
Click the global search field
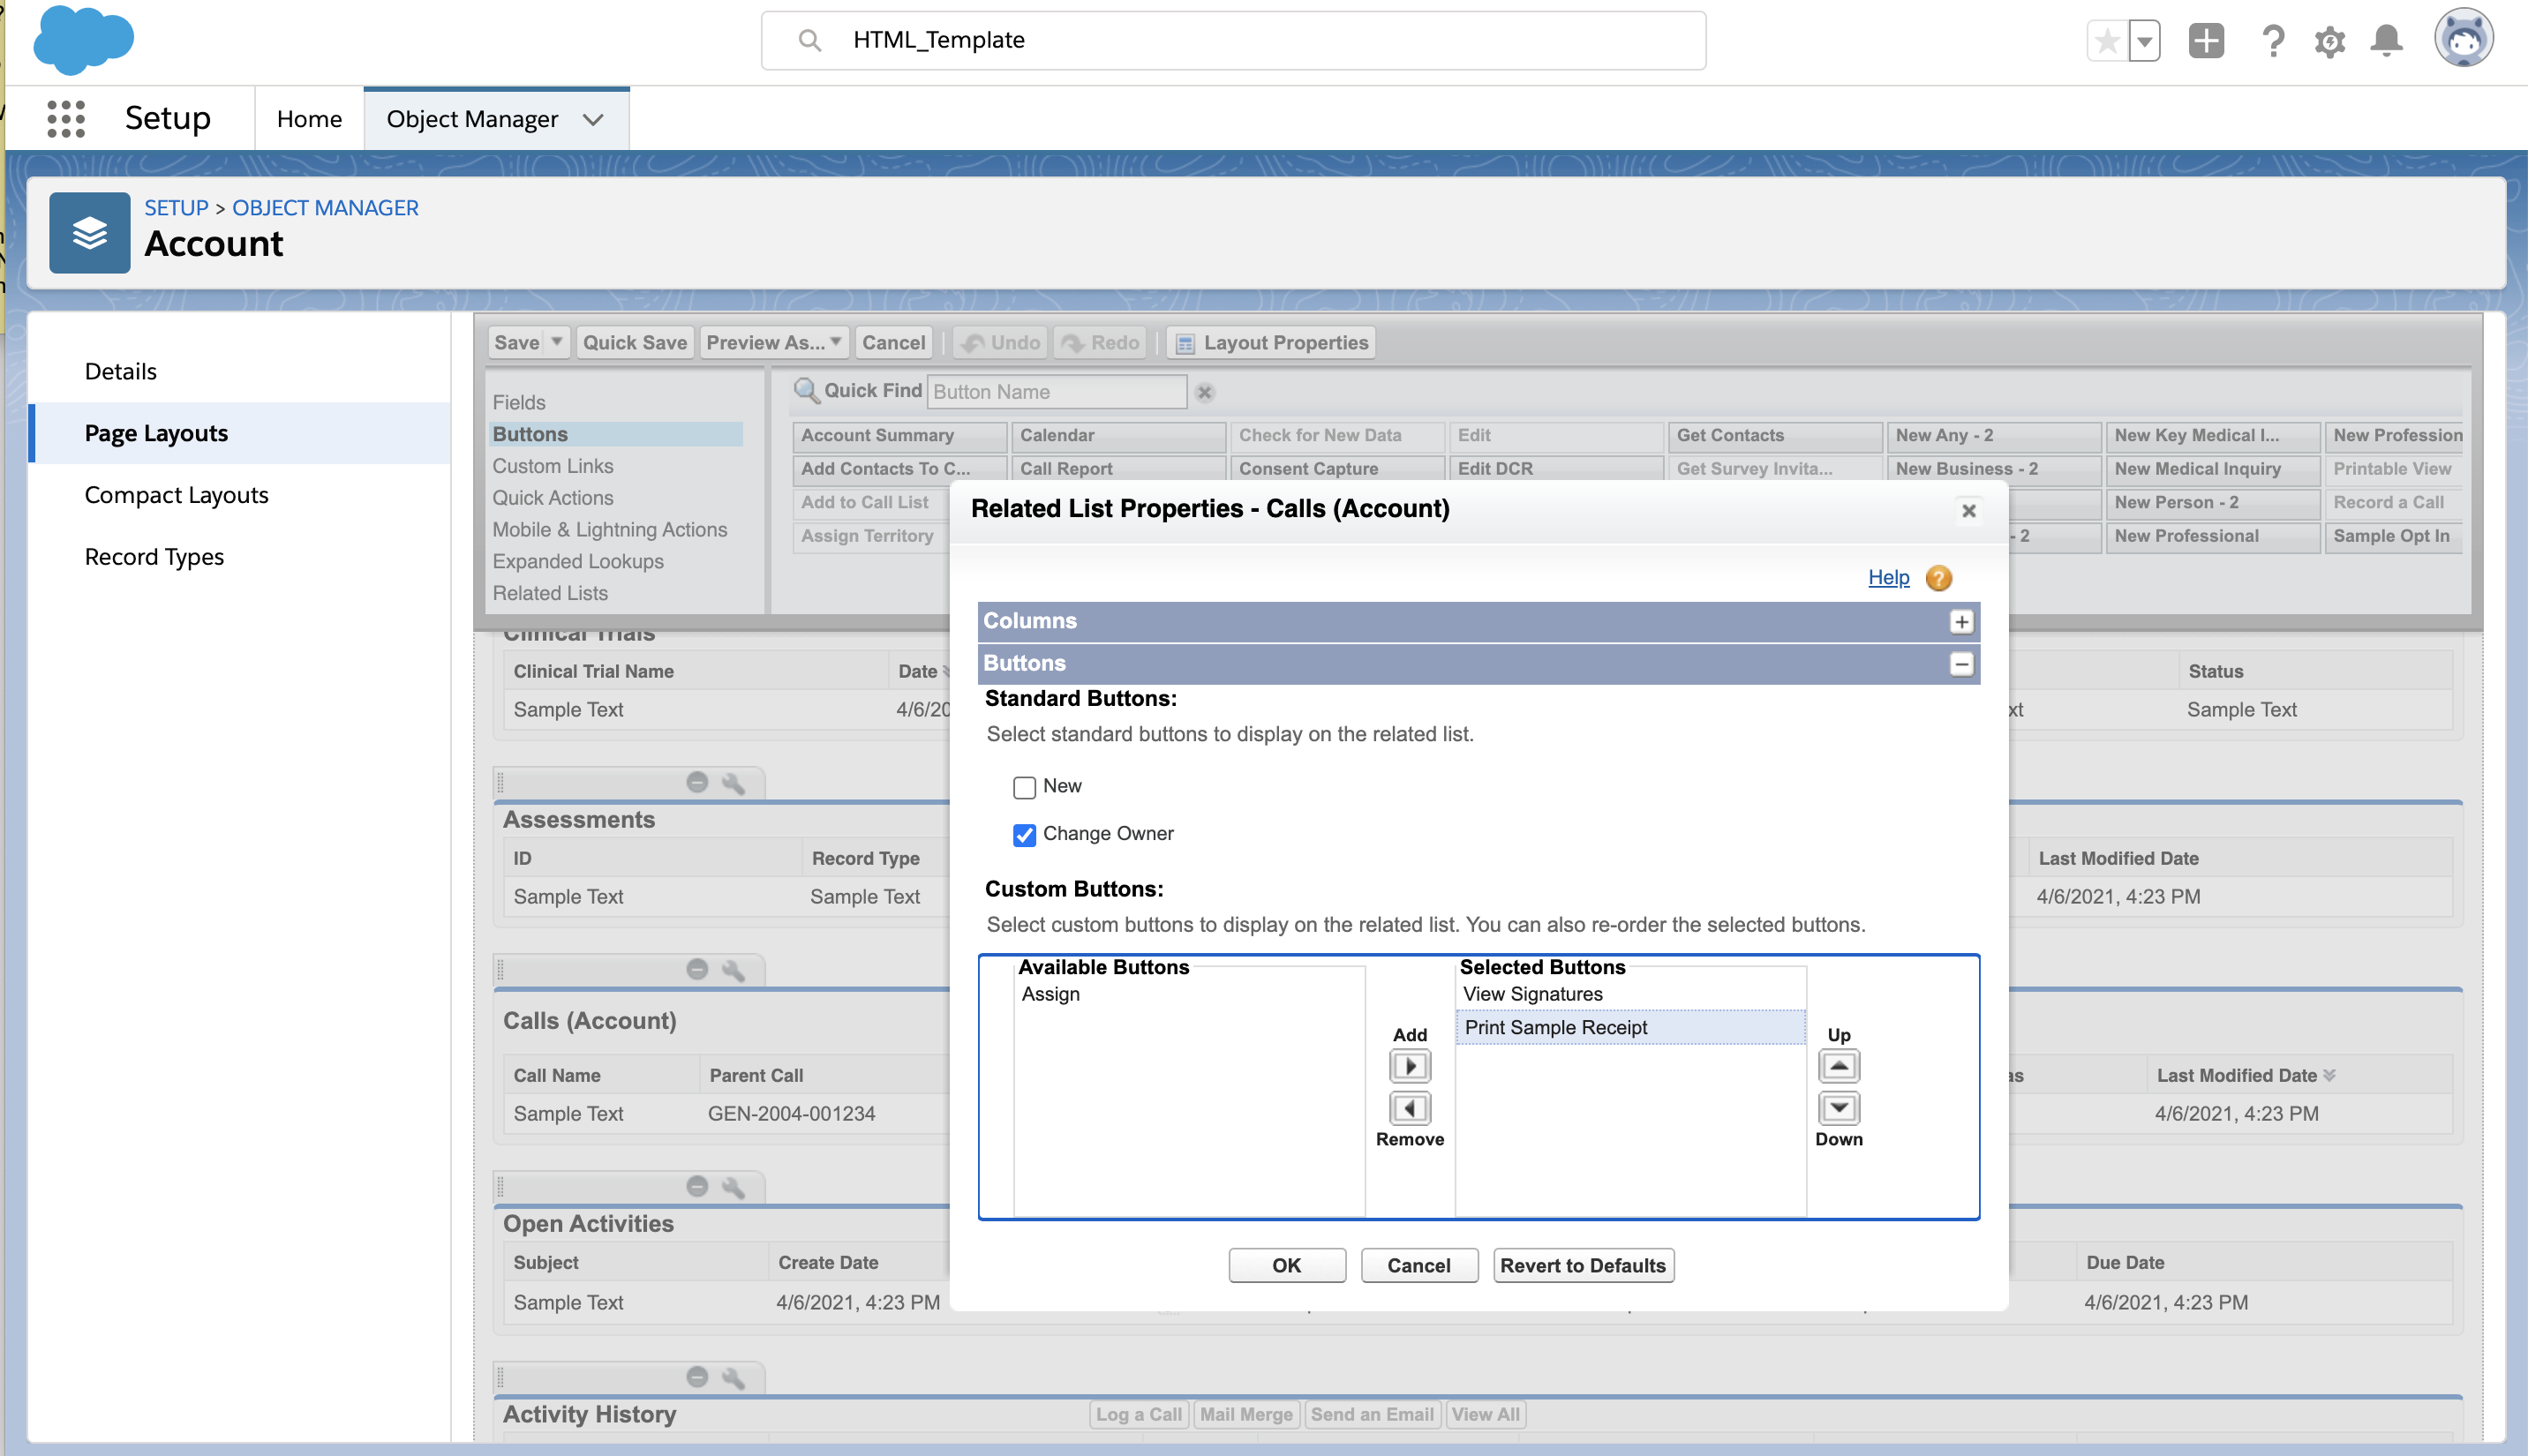tap(1232, 40)
